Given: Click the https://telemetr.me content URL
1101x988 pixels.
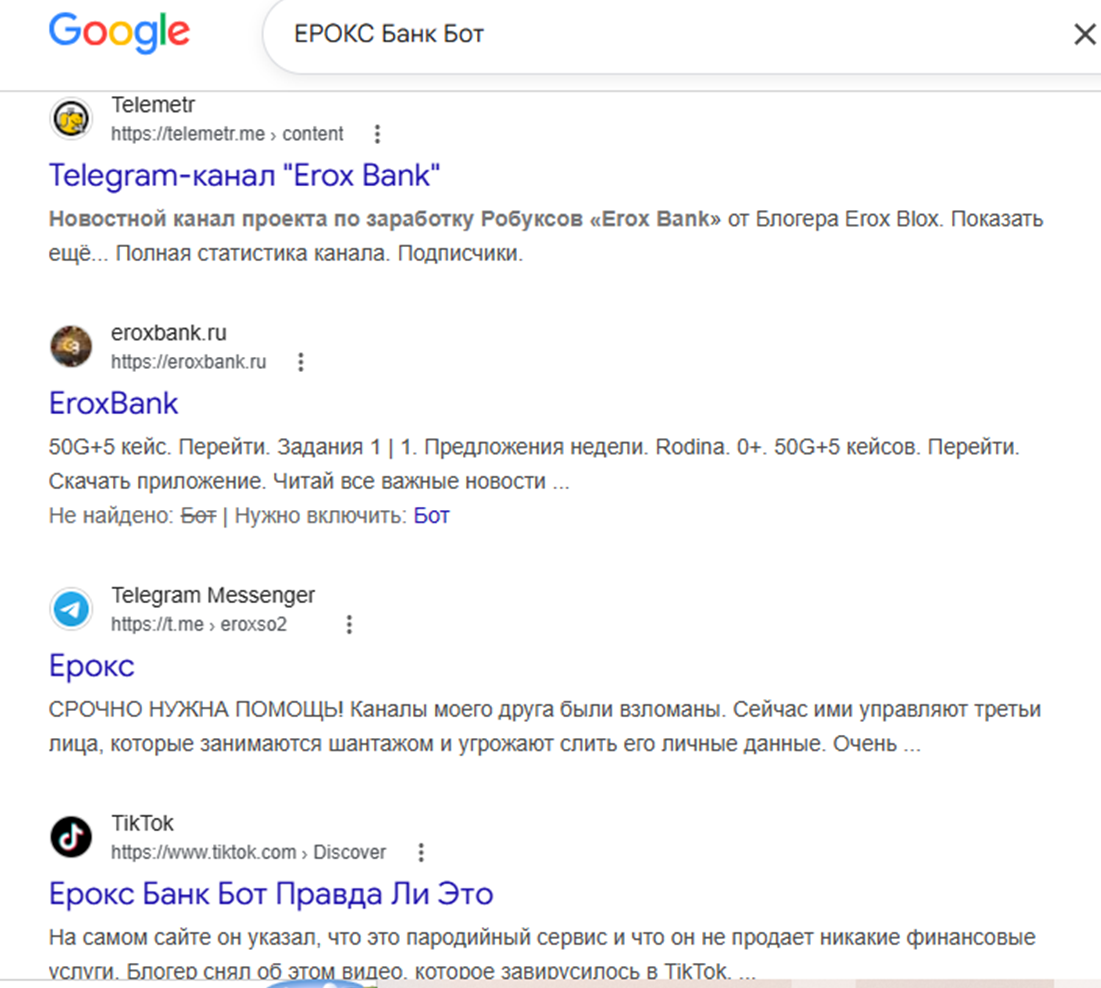Looking at the screenshot, I should click(x=228, y=134).
